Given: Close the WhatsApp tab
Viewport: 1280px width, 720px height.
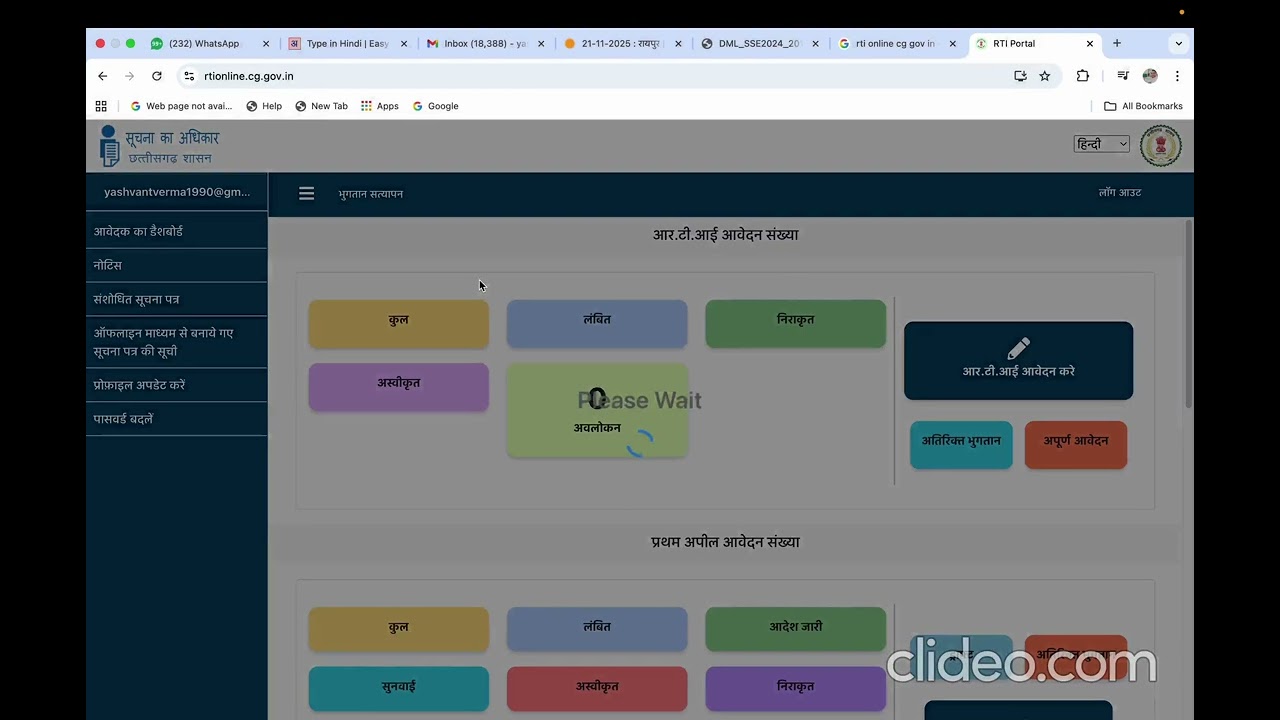Looking at the screenshot, I should pyautogui.click(x=266, y=44).
